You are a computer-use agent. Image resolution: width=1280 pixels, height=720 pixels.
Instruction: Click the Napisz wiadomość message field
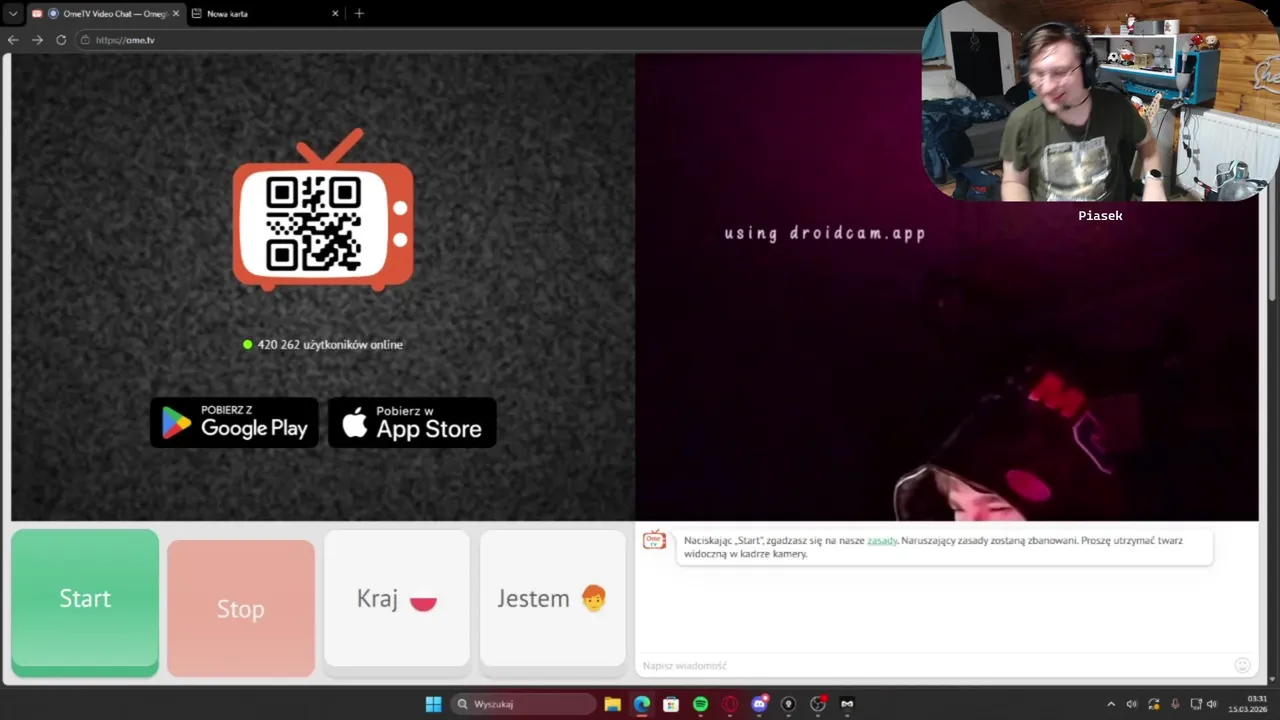pos(935,665)
